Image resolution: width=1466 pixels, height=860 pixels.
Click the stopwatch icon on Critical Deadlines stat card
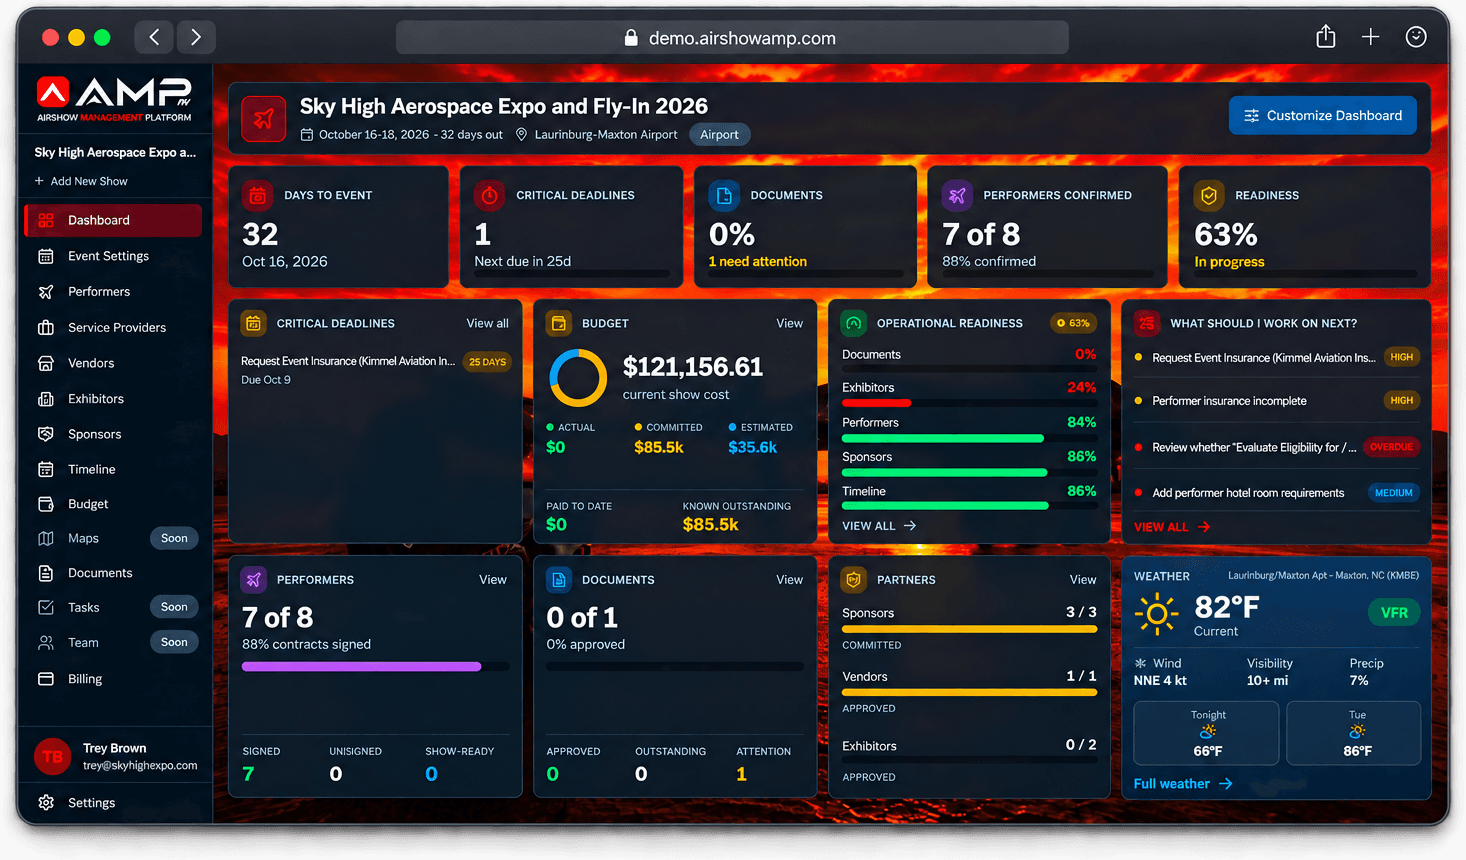(x=489, y=195)
